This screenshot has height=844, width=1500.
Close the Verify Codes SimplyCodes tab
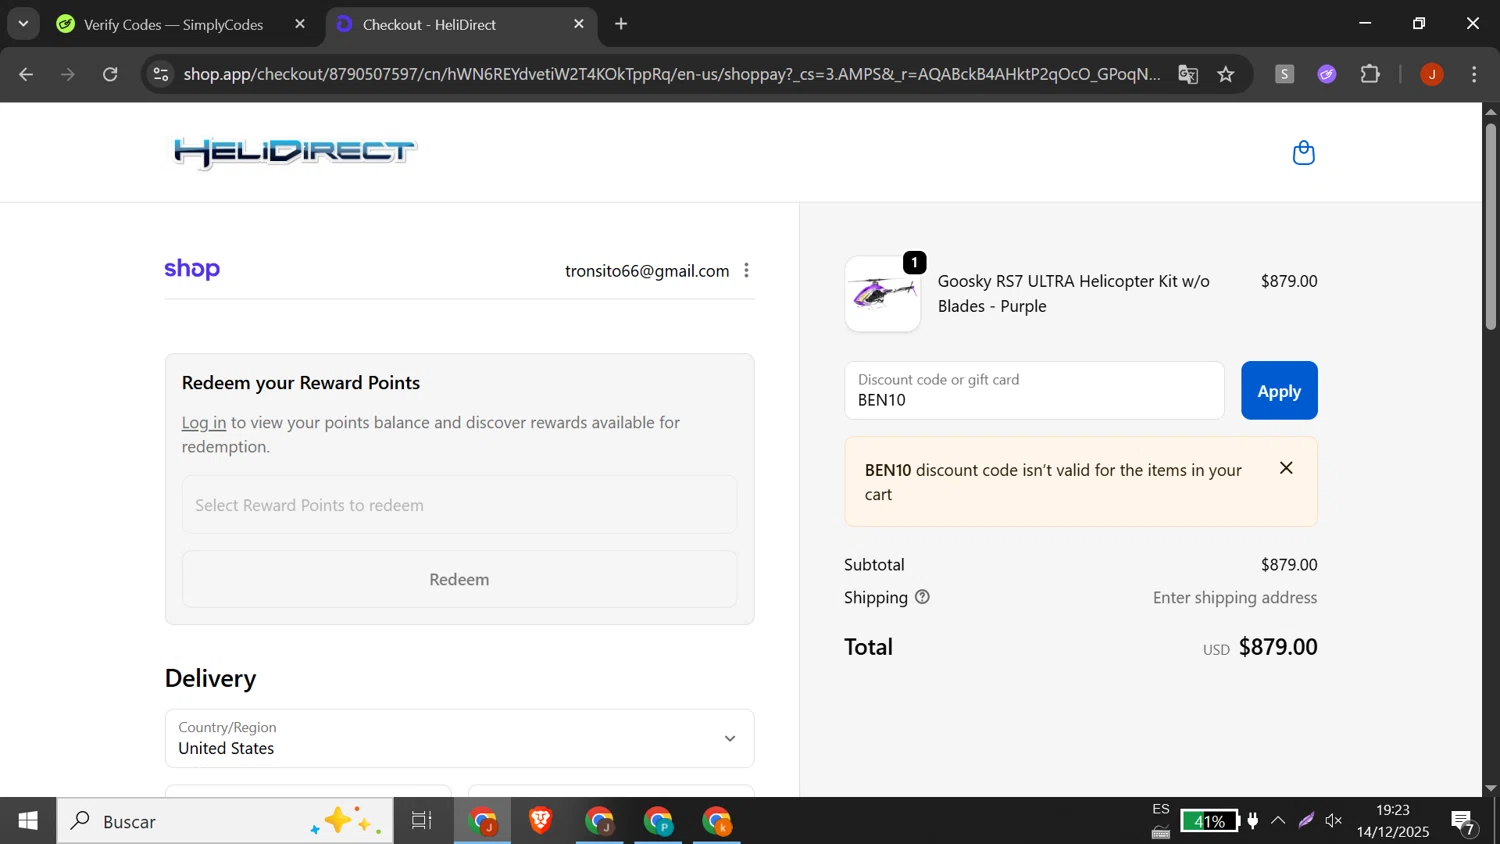[x=300, y=24]
